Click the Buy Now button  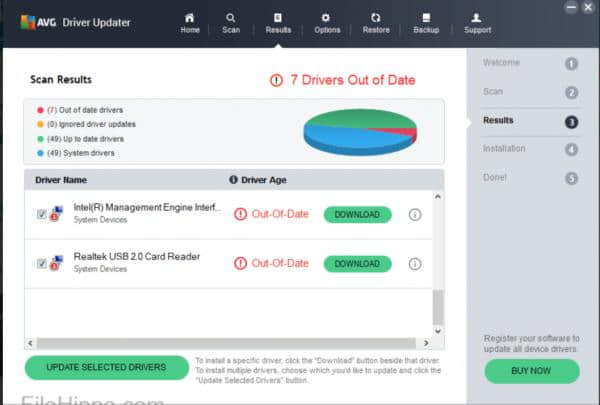(x=531, y=370)
